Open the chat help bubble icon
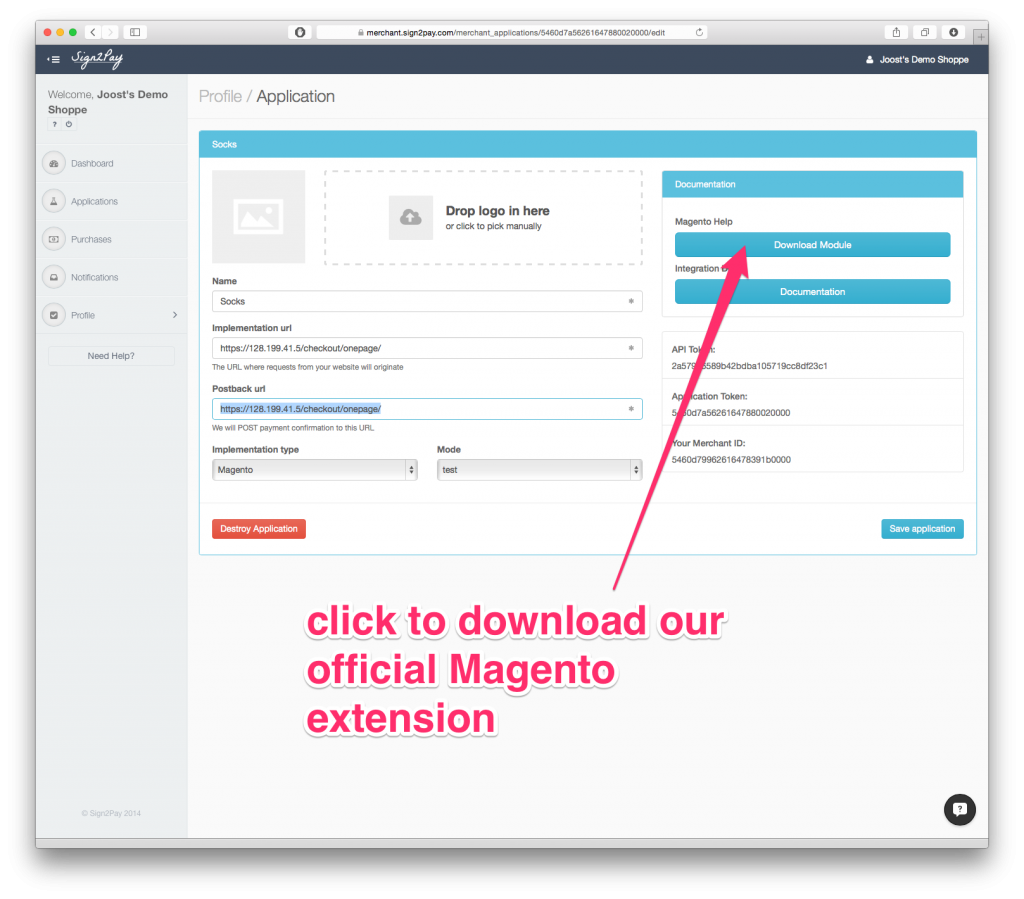The width and height of the screenshot is (1024, 899). 959,810
